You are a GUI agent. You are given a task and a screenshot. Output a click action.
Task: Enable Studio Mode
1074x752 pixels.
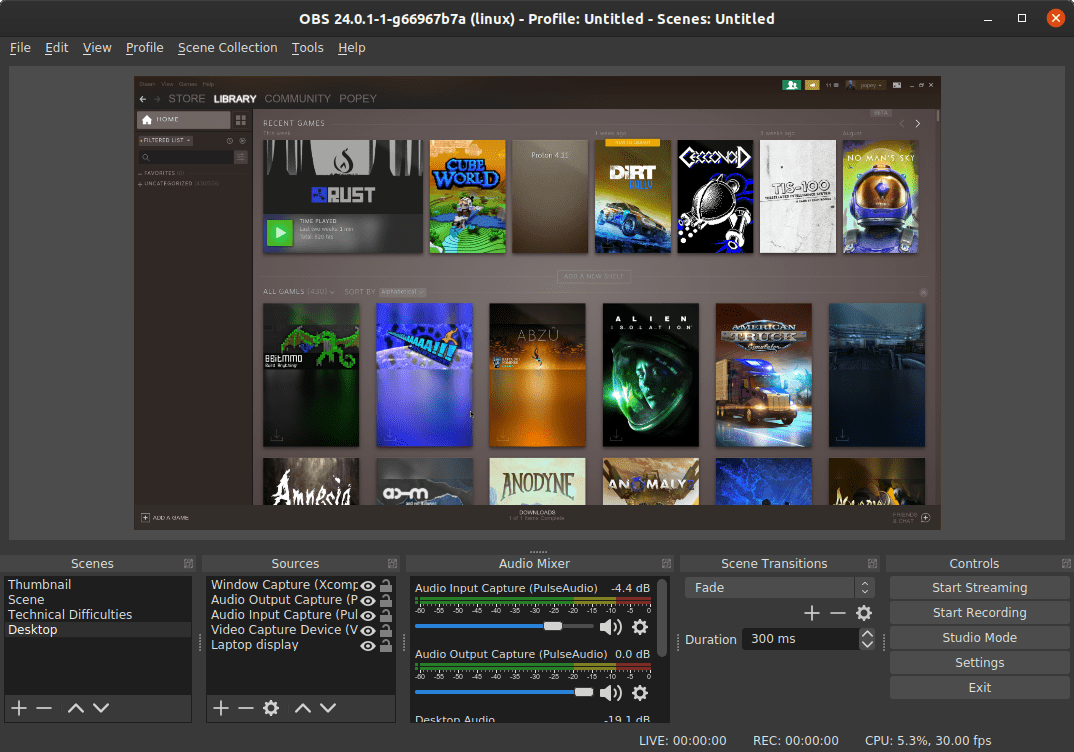click(979, 638)
